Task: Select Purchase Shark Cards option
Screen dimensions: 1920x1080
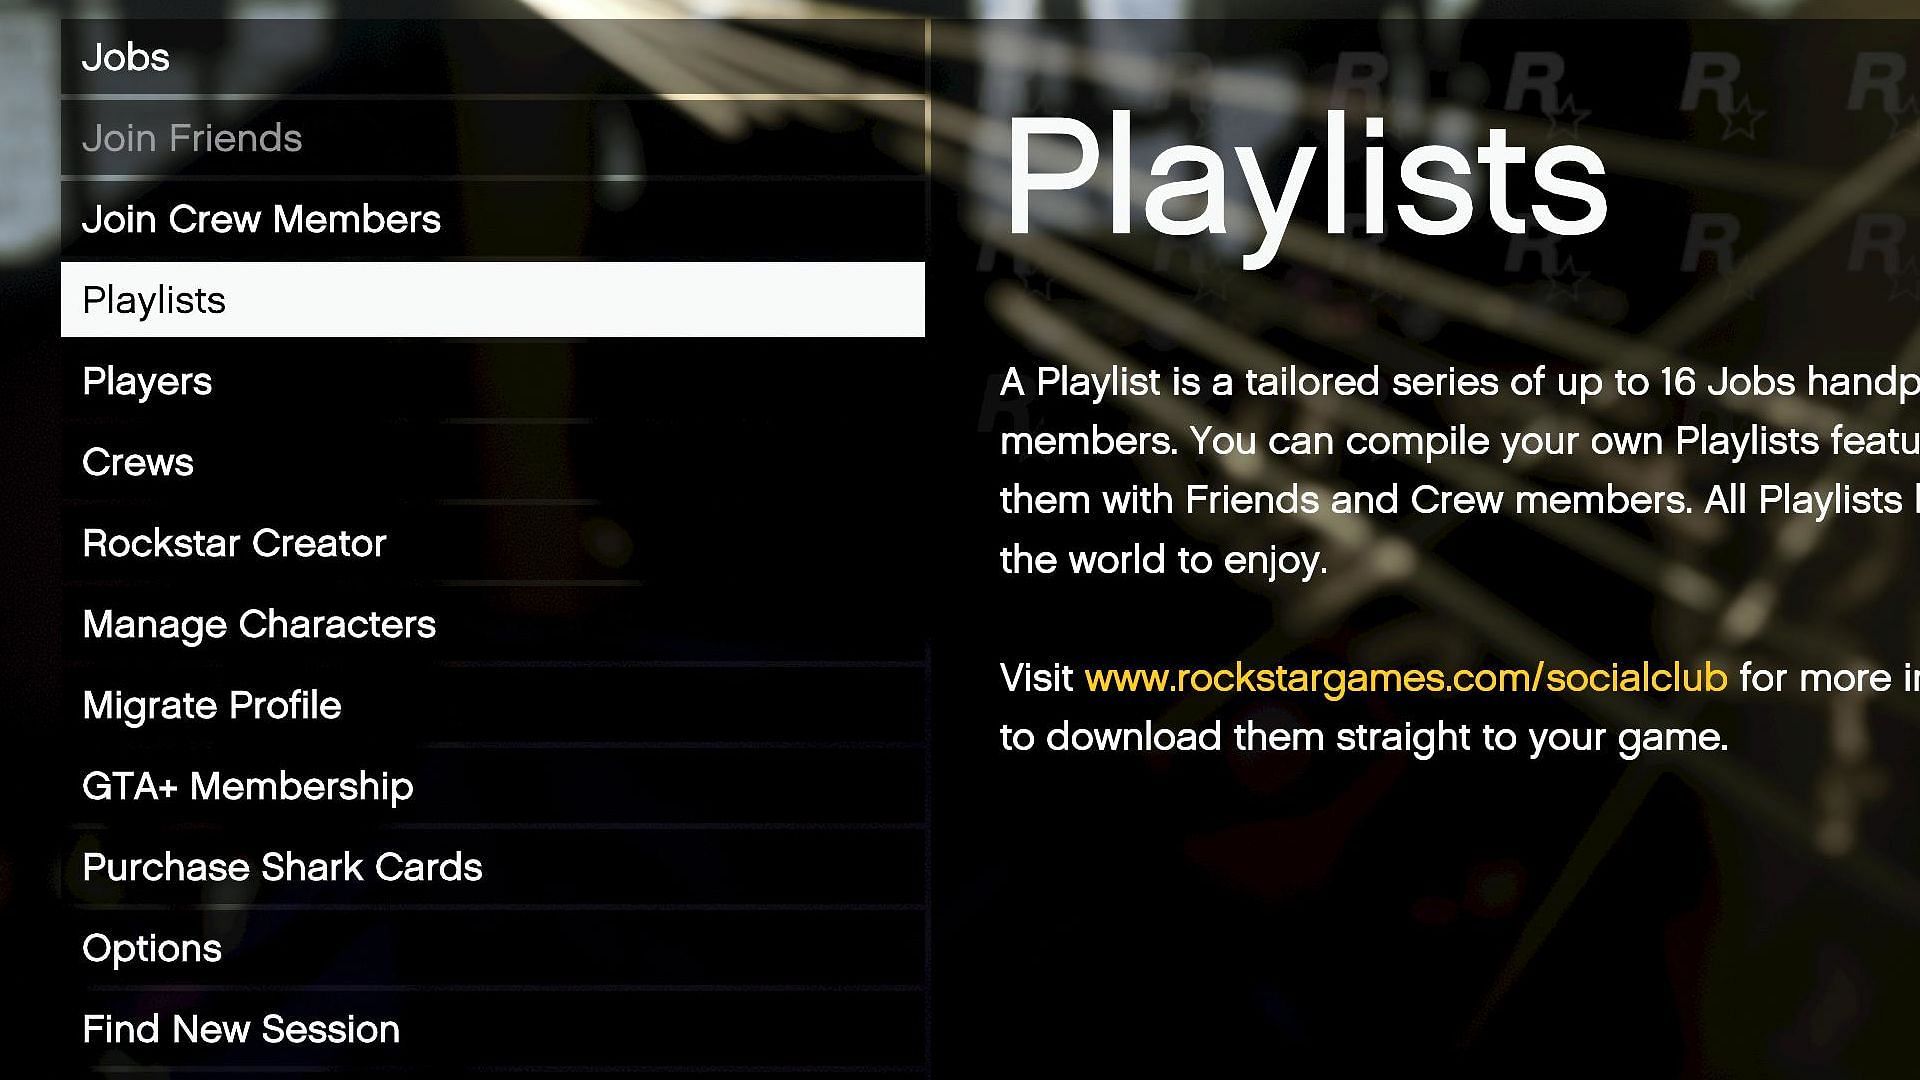Action: [282, 866]
